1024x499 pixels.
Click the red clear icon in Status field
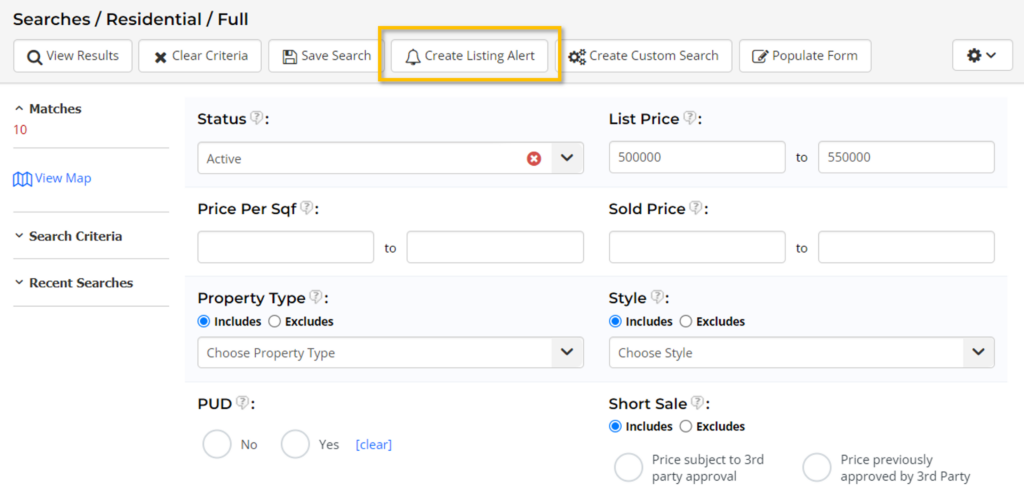[534, 158]
